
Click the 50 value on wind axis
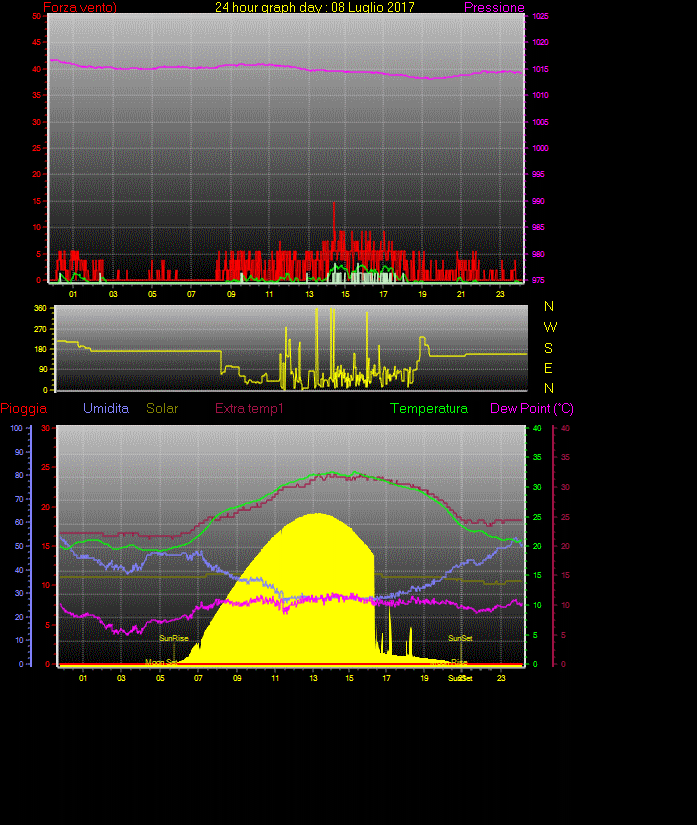click(36, 16)
